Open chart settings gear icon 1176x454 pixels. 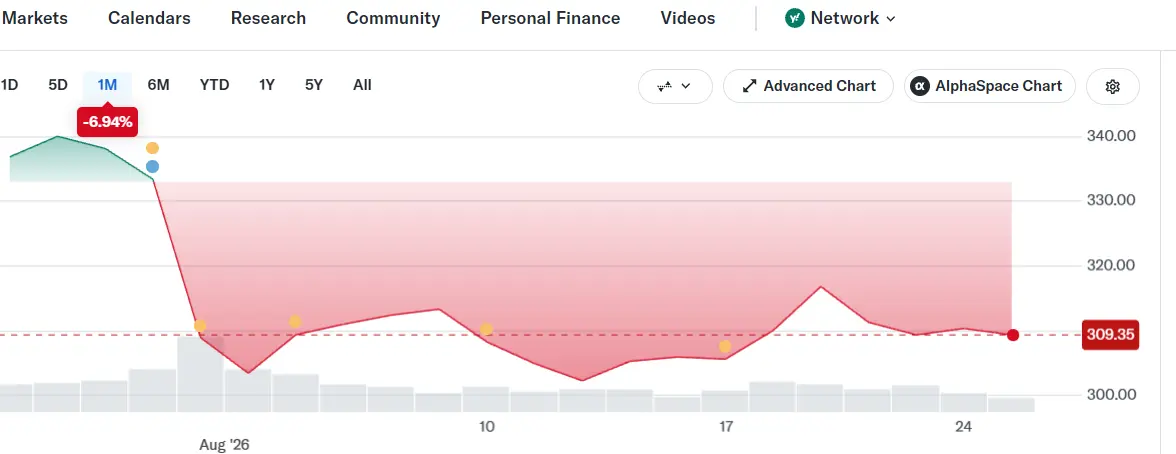(1112, 86)
